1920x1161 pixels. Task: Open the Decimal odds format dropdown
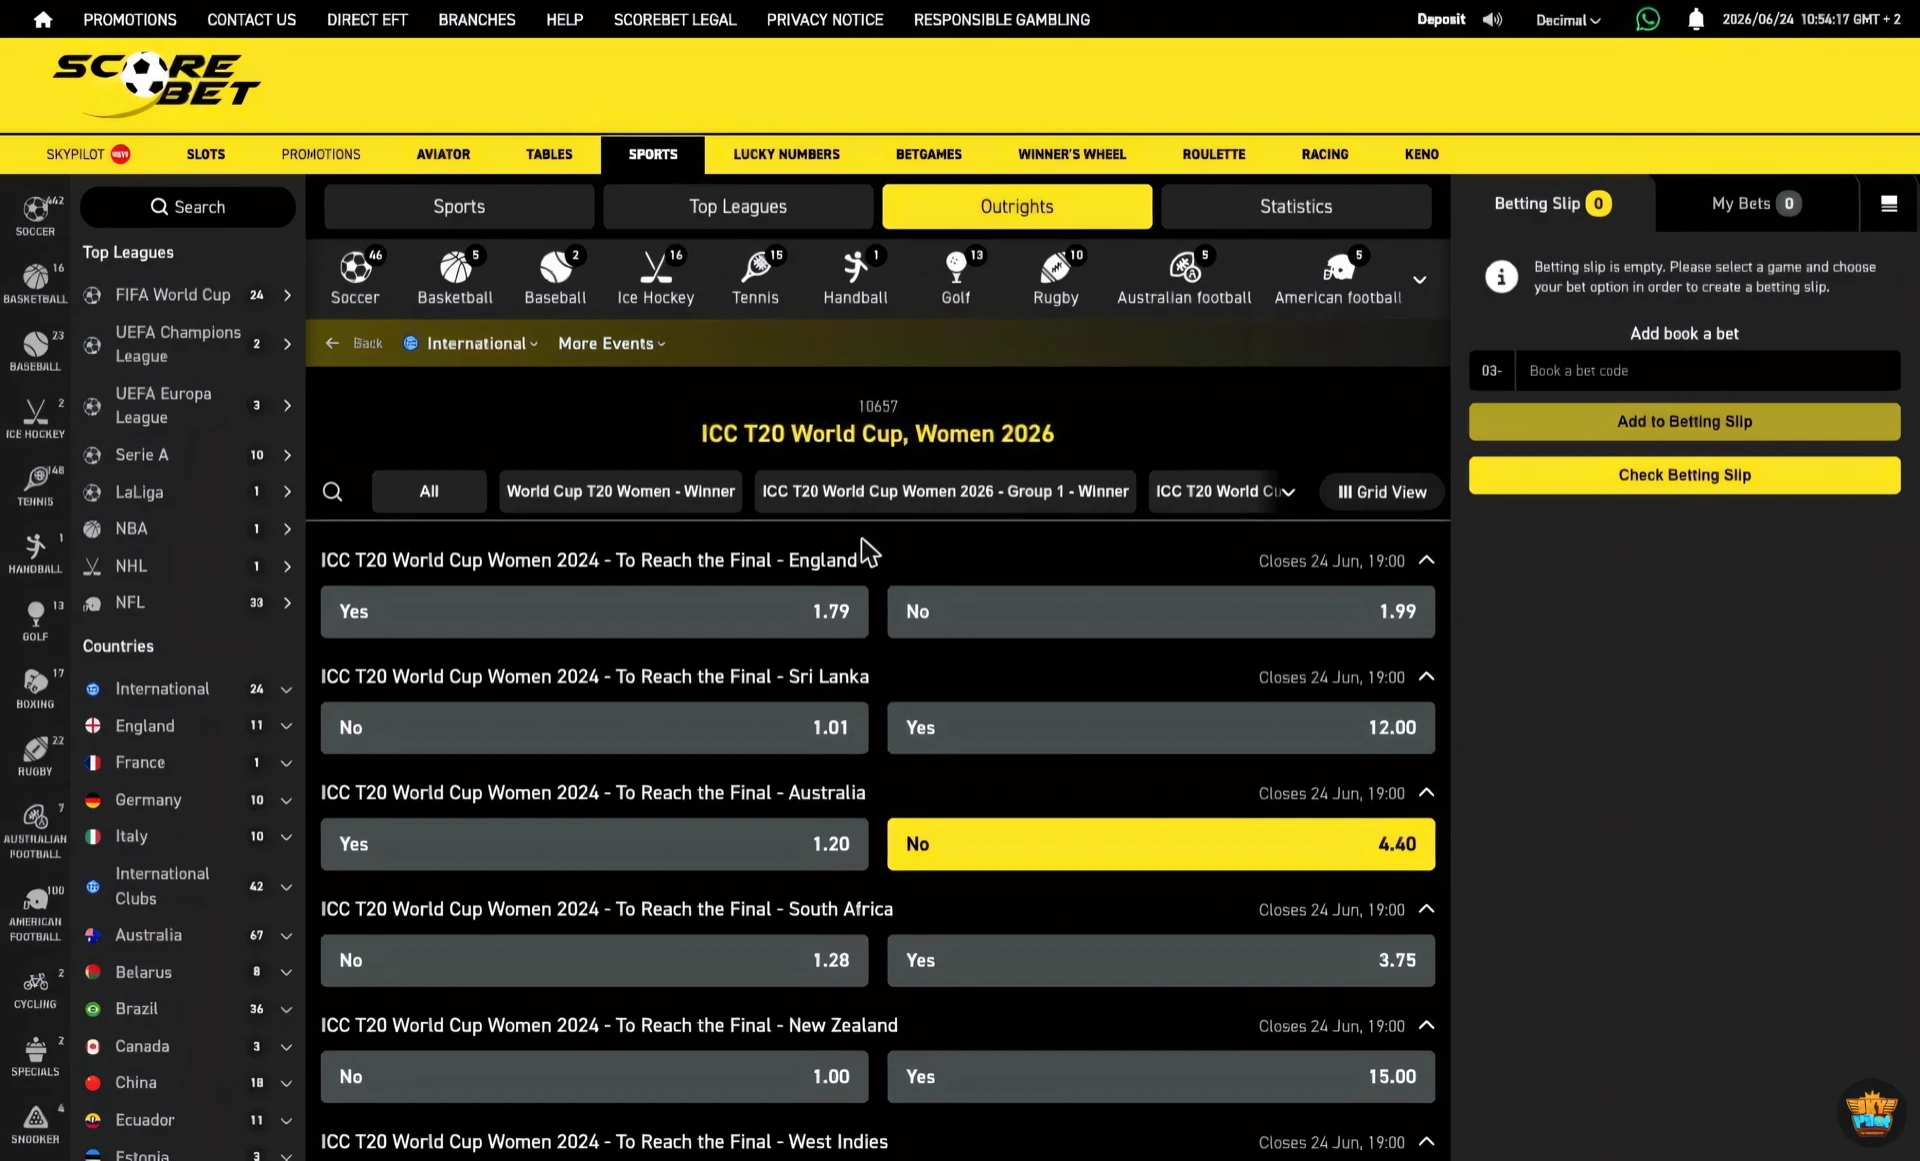[x=1568, y=20]
